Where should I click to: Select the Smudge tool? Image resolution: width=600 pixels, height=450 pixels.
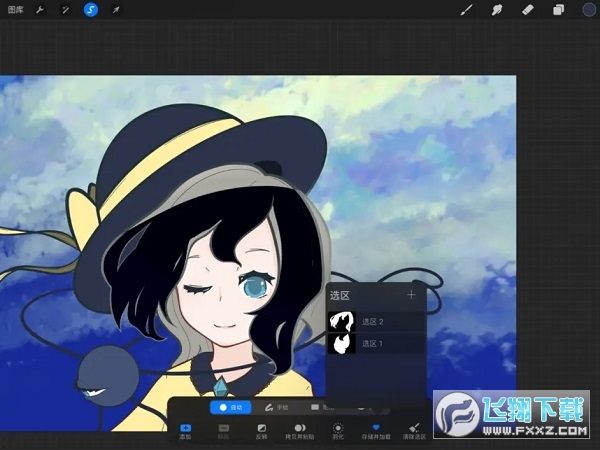497,10
